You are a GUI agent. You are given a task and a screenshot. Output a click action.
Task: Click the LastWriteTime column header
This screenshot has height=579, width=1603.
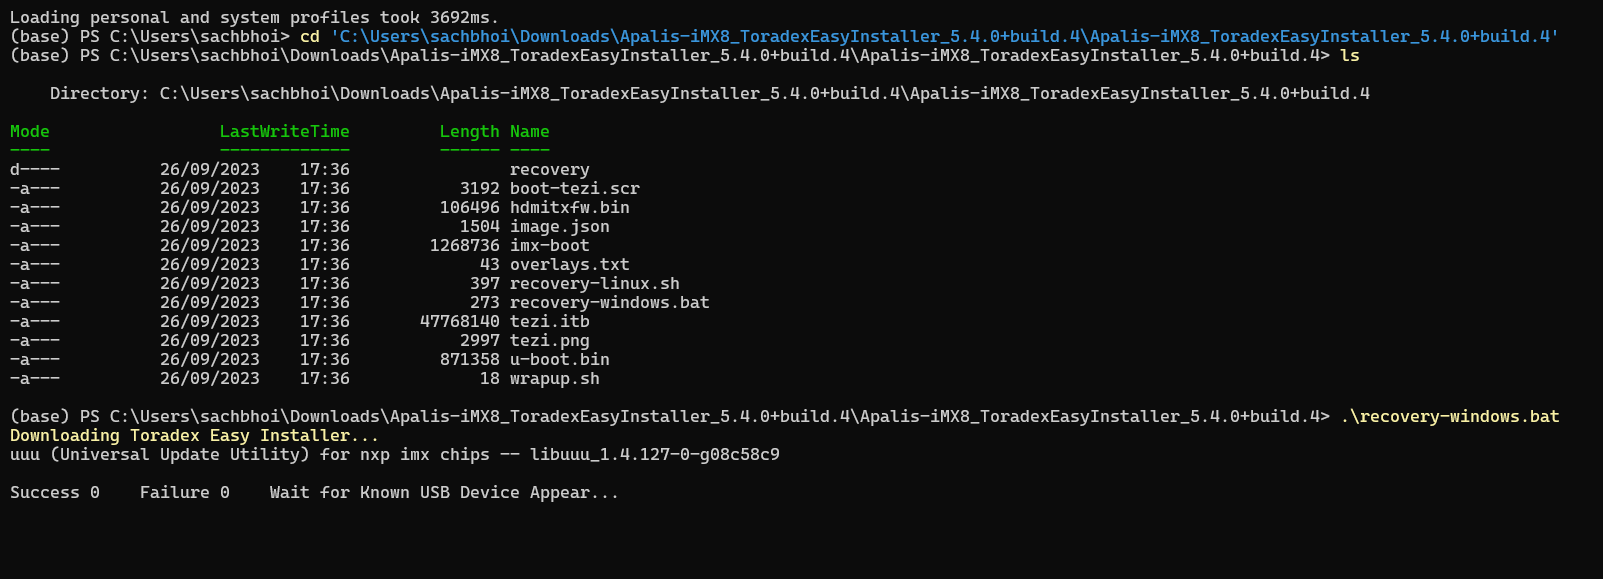pos(284,132)
